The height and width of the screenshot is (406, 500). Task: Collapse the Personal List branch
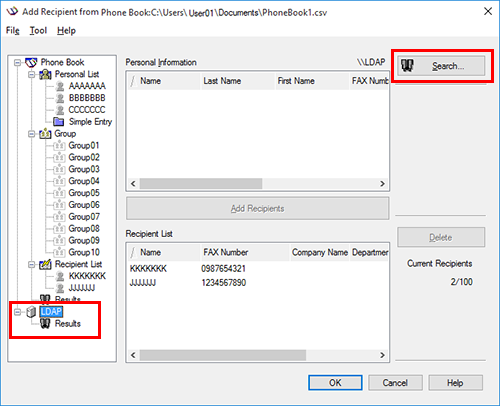coord(32,74)
